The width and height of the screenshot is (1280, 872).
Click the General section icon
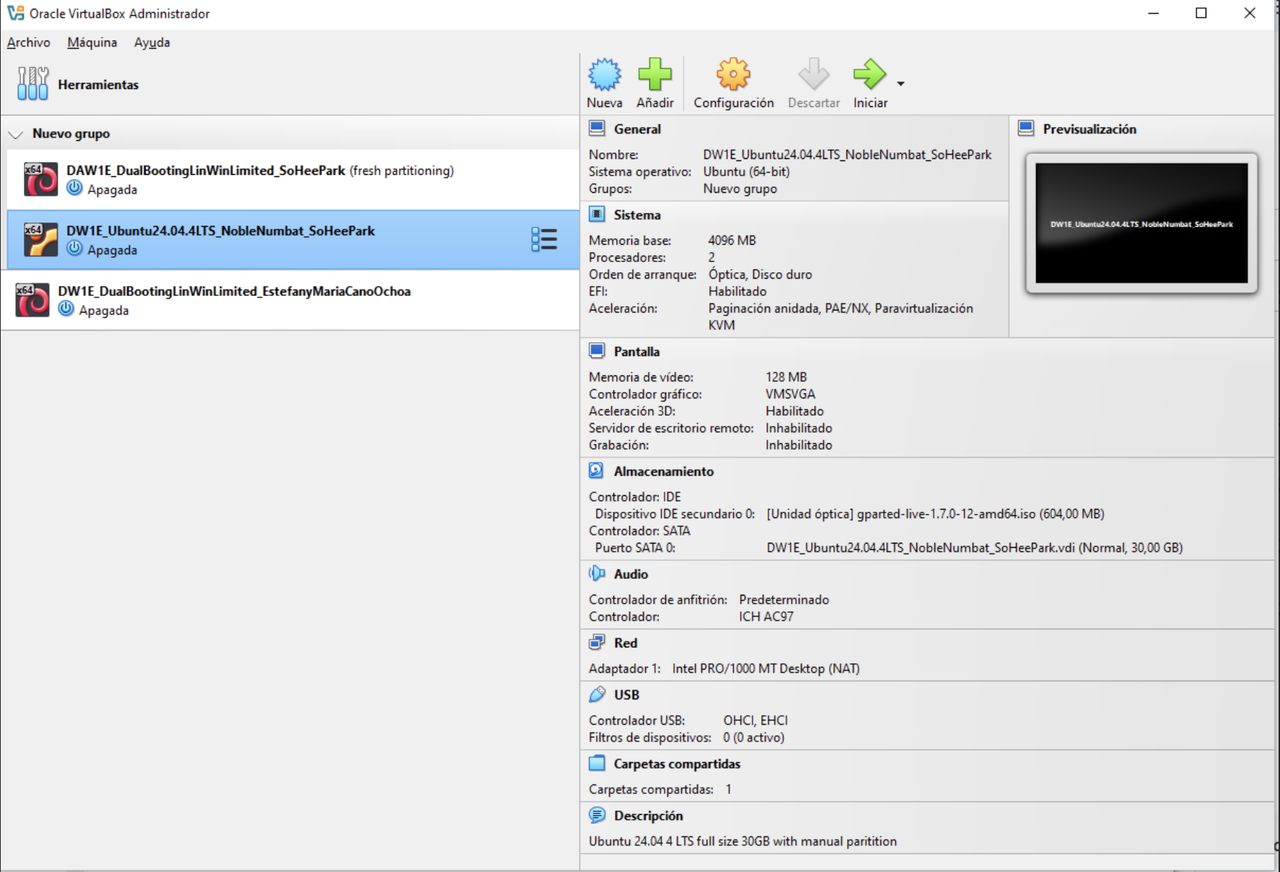tap(596, 128)
